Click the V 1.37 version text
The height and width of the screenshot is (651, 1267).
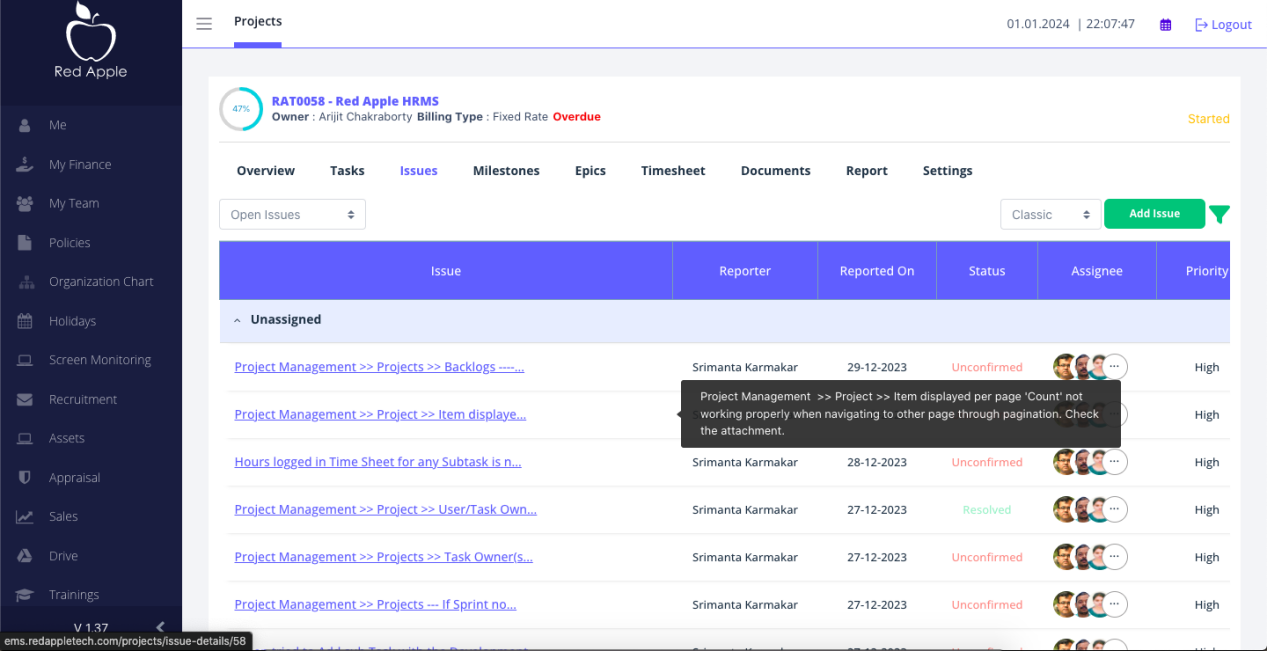click(x=91, y=627)
